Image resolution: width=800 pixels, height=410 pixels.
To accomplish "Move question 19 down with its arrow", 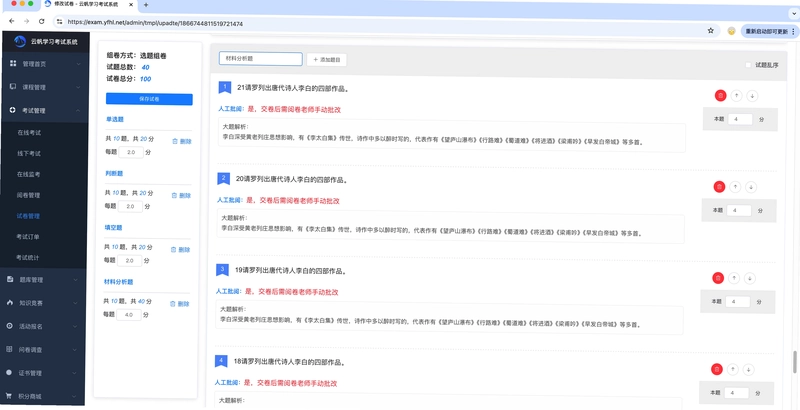I will [x=749, y=278].
